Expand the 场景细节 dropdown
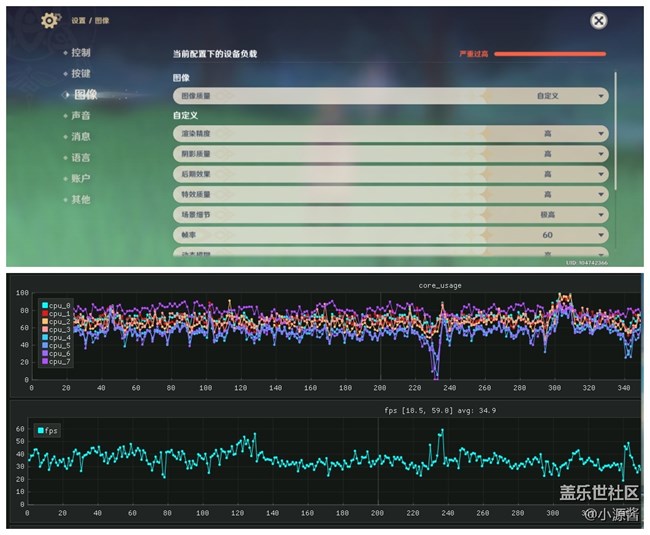 click(x=600, y=214)
